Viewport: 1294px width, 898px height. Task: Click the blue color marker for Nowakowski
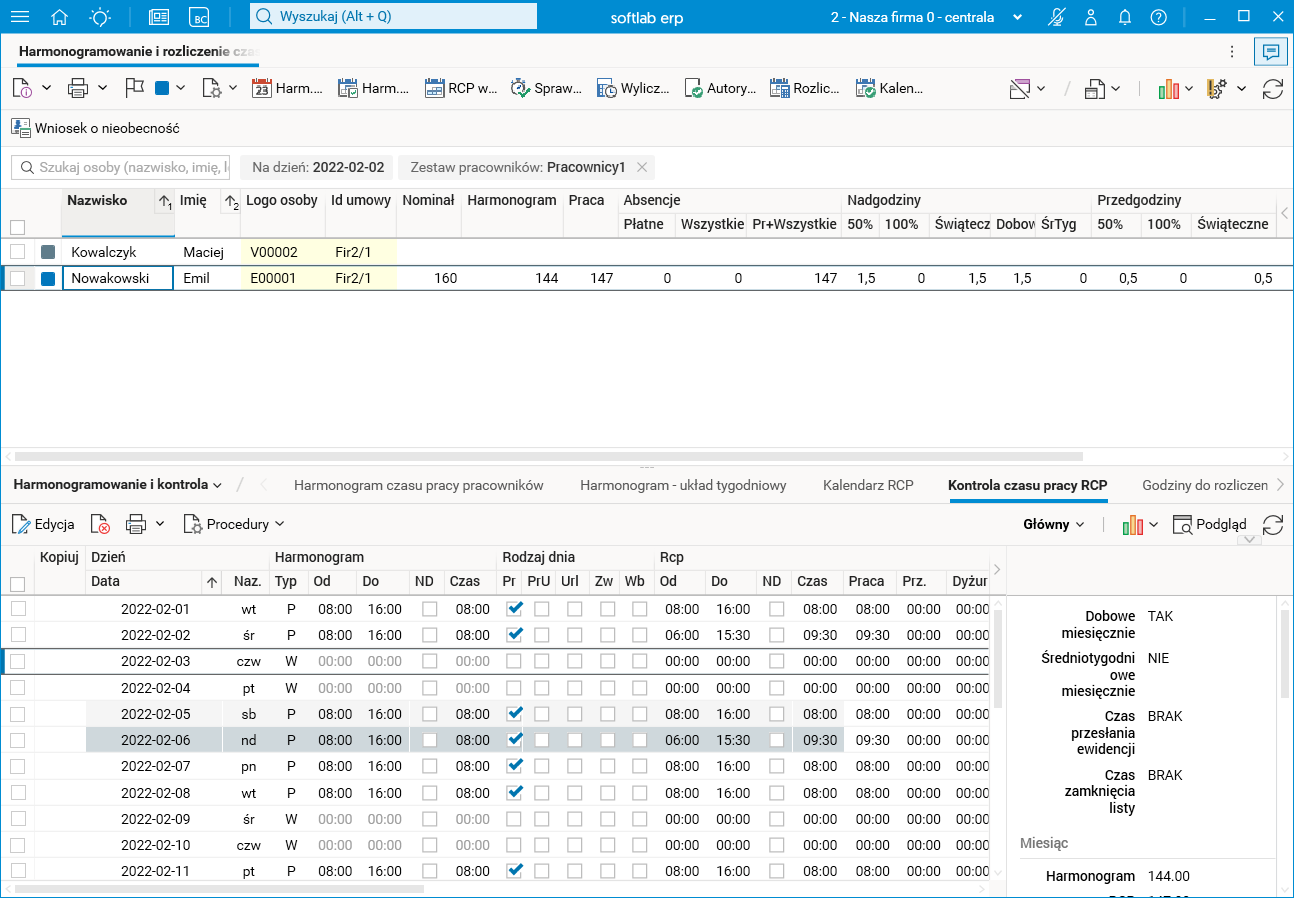[x=48, y=279]
